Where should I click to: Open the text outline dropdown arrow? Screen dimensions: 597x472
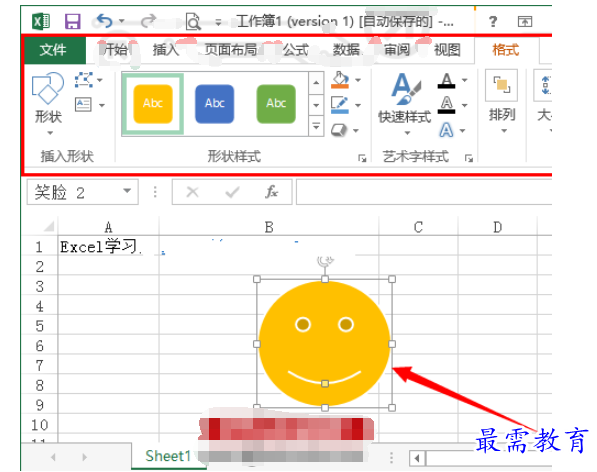pos(465,105)
